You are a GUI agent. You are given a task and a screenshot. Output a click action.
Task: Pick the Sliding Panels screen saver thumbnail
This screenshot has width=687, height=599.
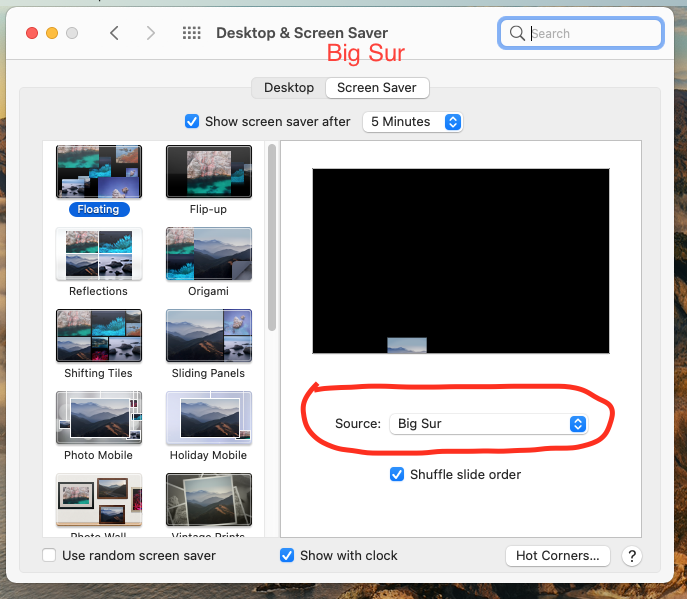pyautogui.click(x=209, y=336)
